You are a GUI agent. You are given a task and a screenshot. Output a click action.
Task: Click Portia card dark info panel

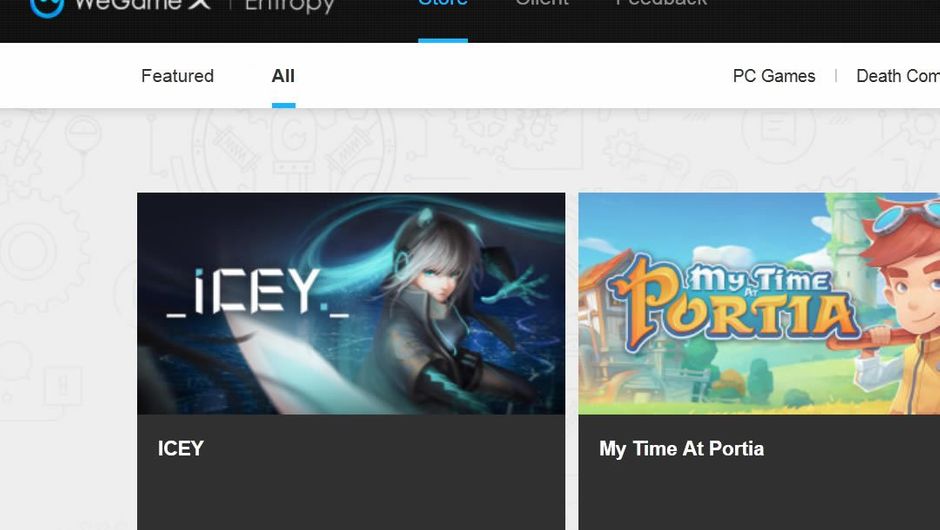759,472
